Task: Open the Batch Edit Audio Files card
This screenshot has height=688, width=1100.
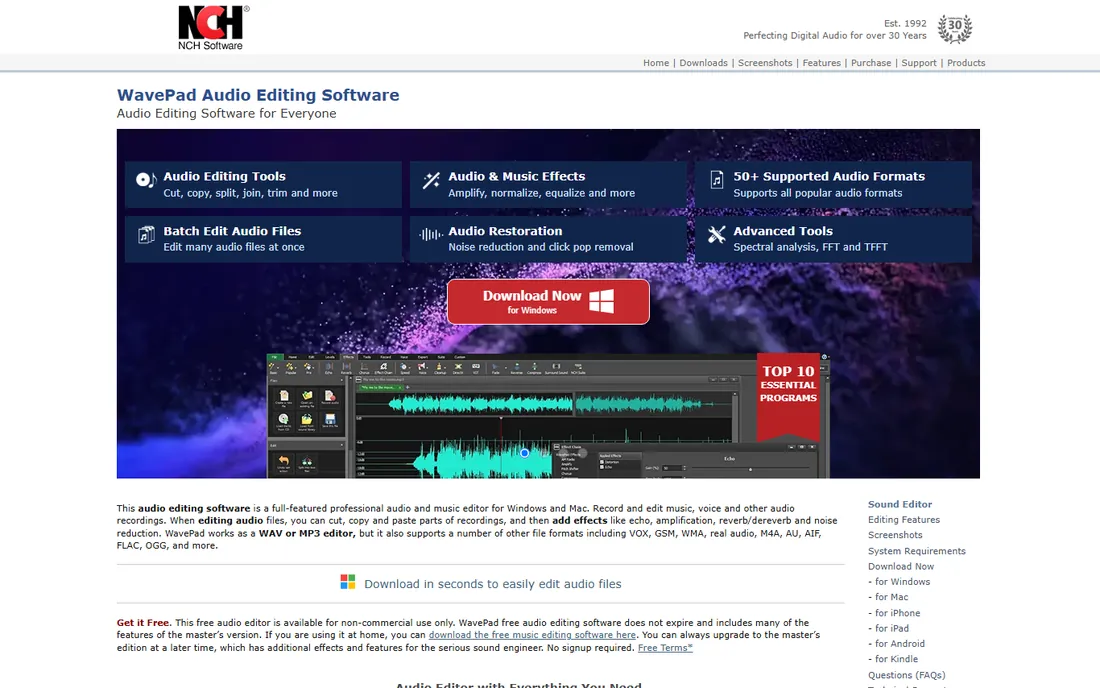Action: [x=263, y=239]
